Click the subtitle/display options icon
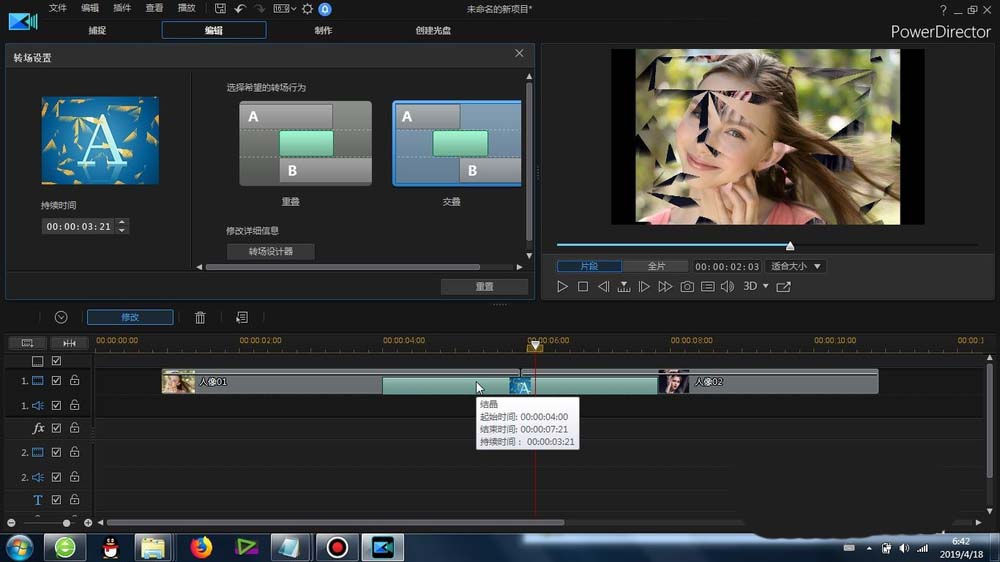Screen dimensions: 1000x562 pyautogui.click(x=707, y=286)
